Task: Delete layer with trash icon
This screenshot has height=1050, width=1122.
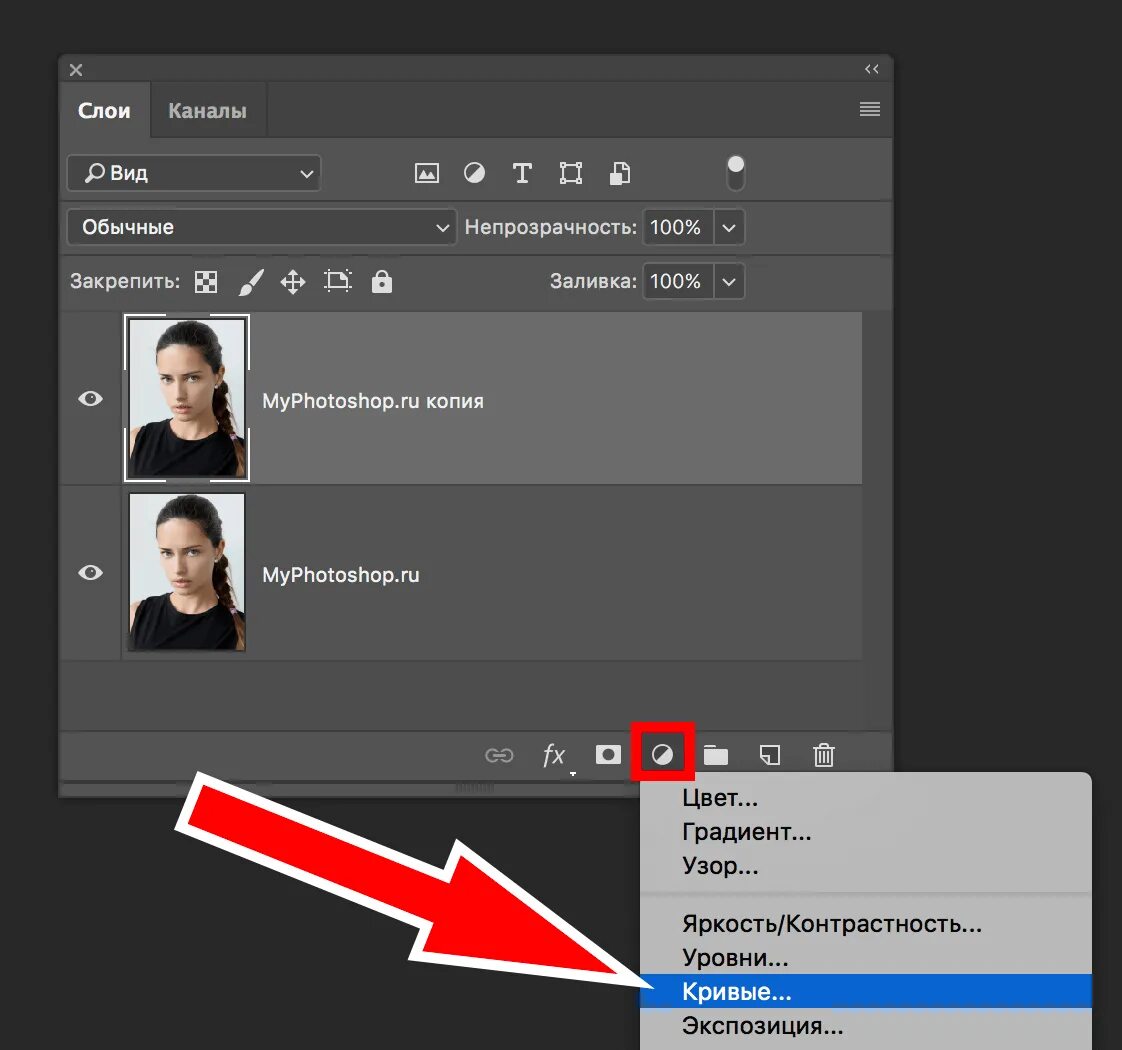Action: point(824,755)
